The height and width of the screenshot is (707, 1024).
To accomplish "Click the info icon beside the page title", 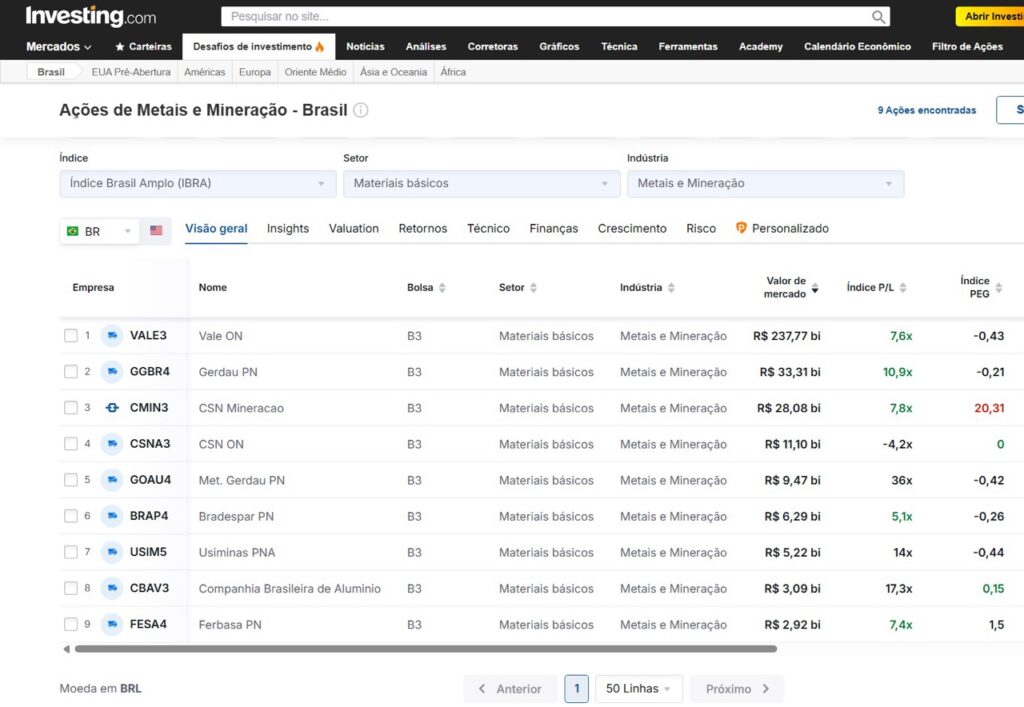I will pos(360,110).
